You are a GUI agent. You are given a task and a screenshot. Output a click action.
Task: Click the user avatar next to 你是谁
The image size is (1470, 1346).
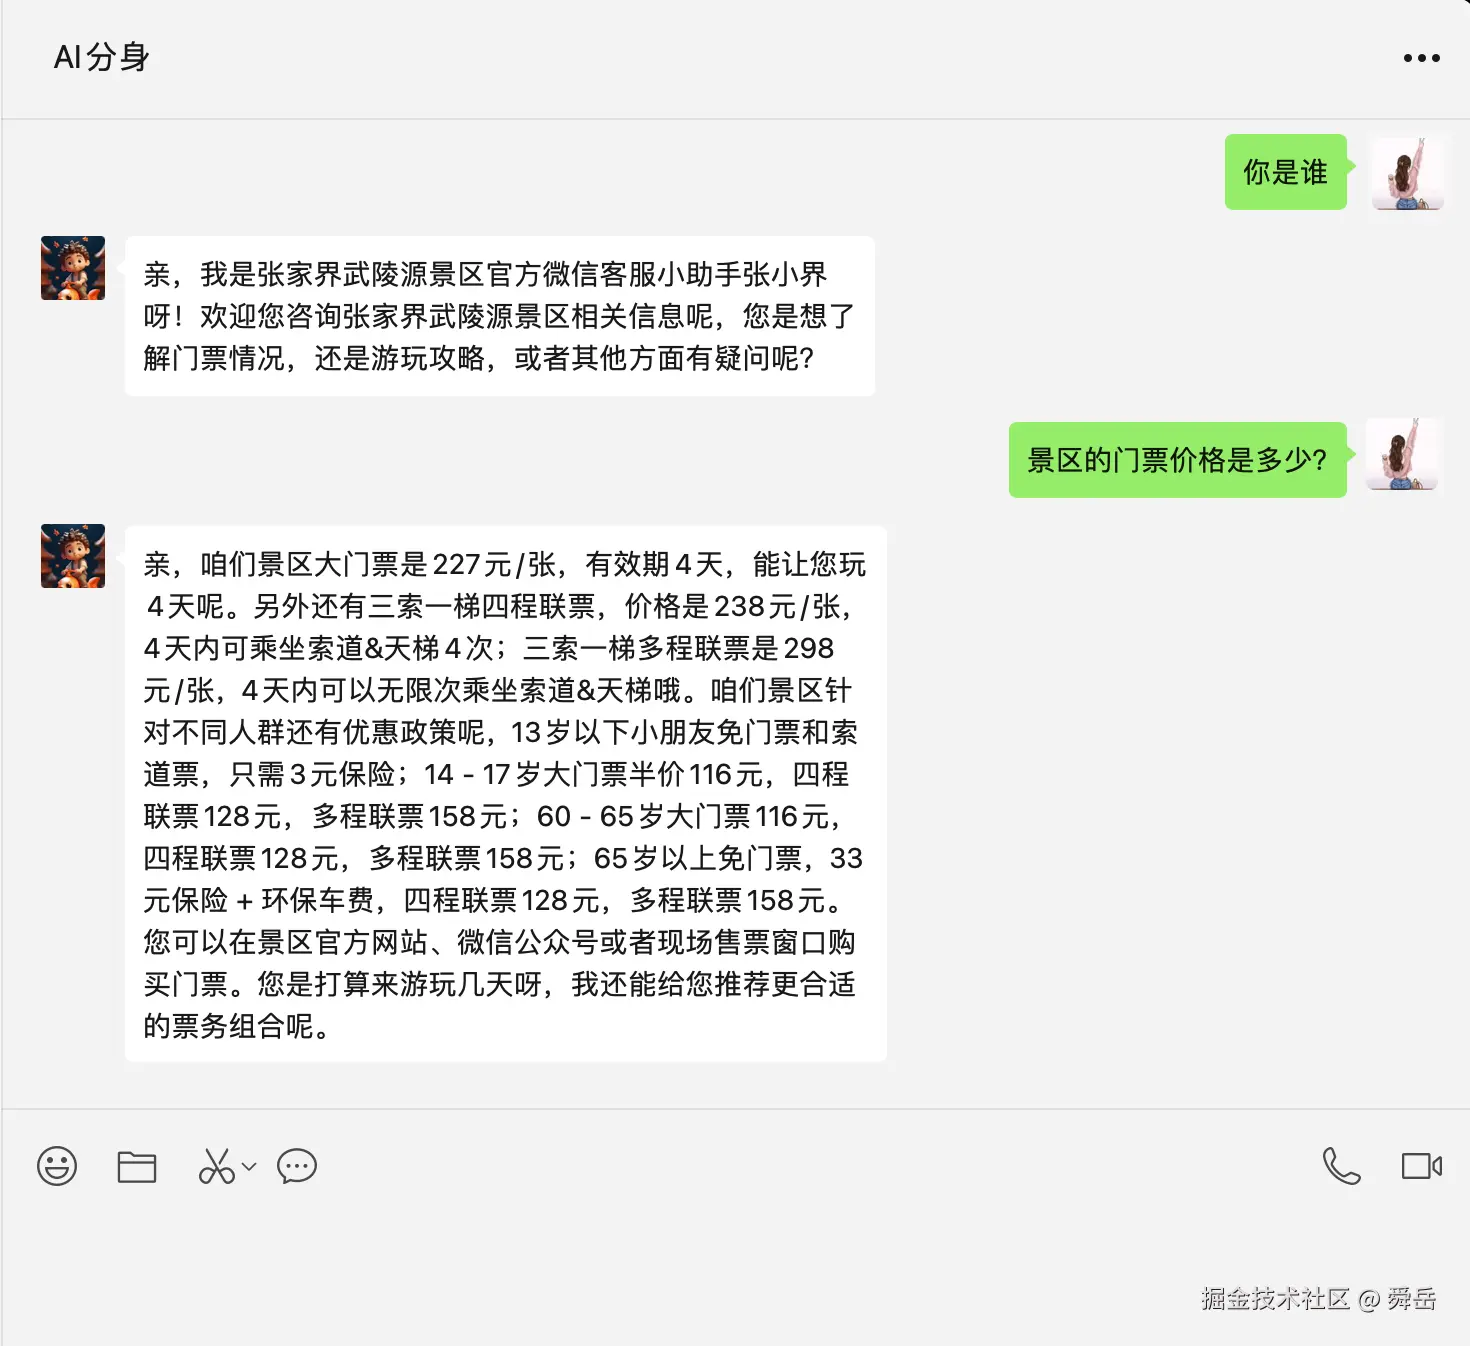click(1407, 172)
